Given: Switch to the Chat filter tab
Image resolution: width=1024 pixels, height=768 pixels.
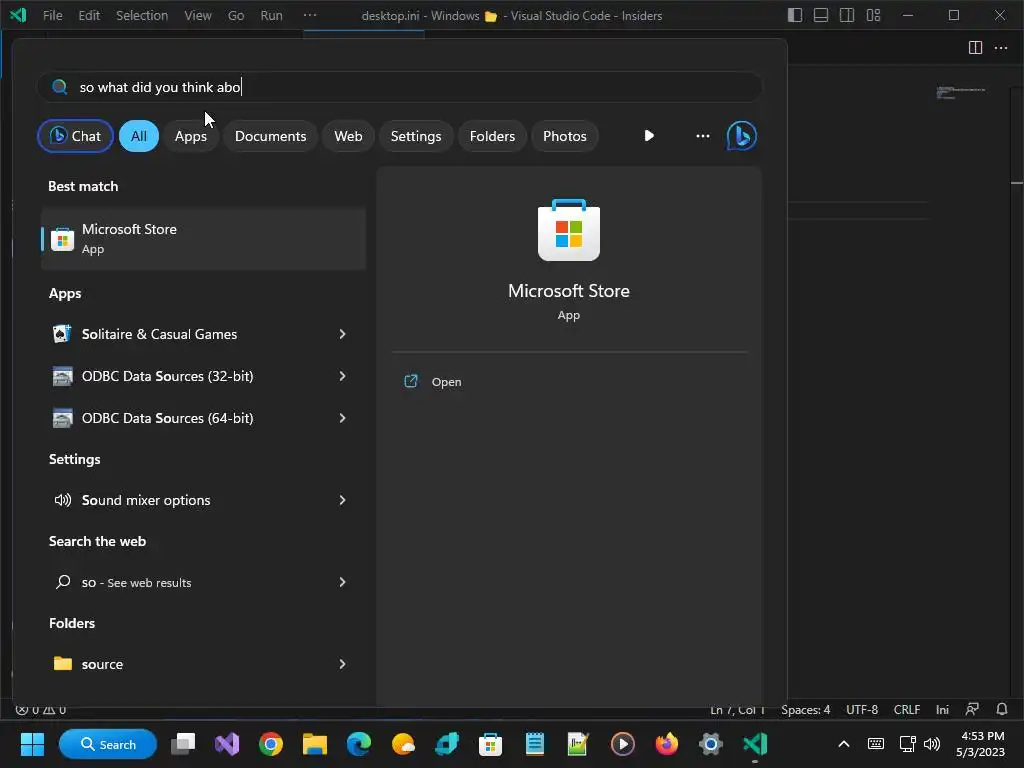Looking at the screenshot, I should click(75, 136).
